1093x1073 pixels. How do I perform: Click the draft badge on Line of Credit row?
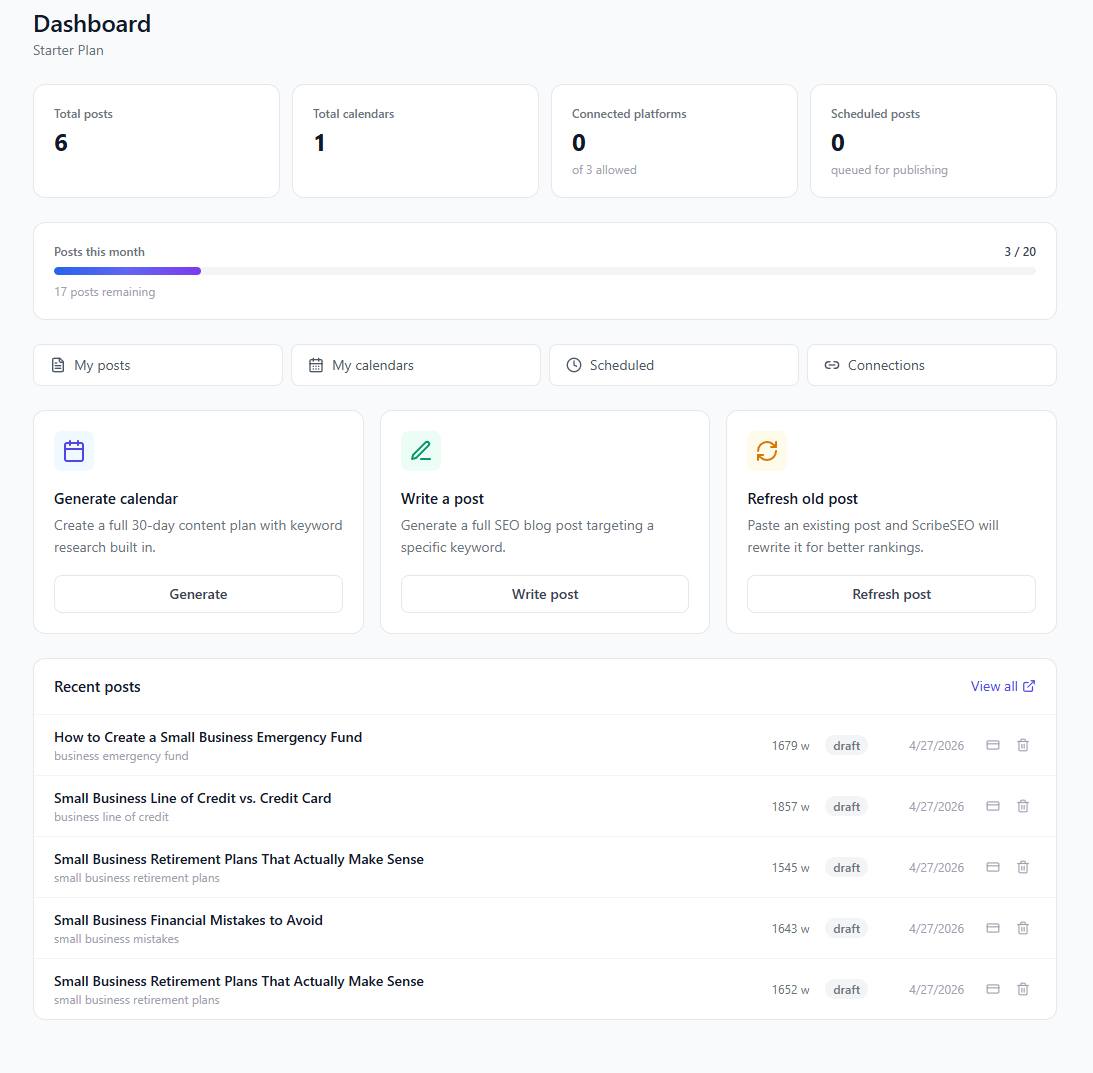[x=846, y=806]
